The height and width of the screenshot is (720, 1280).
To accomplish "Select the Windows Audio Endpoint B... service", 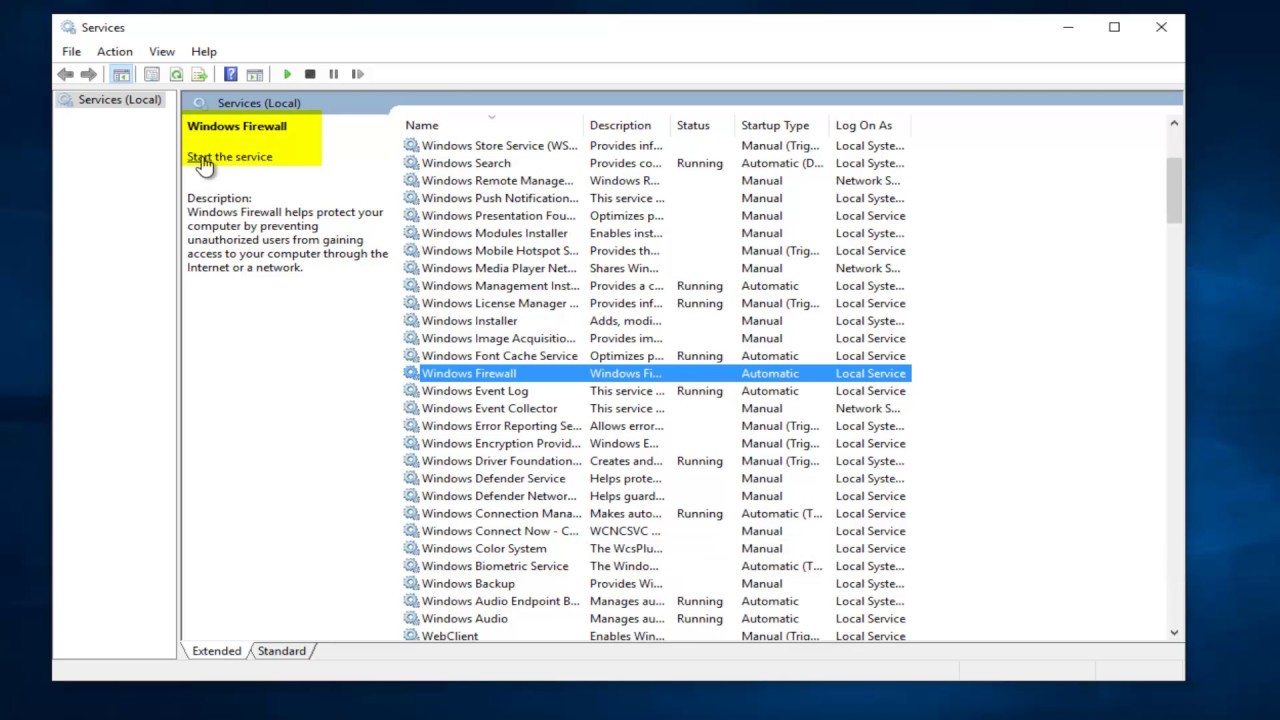I will coord(656,601).
